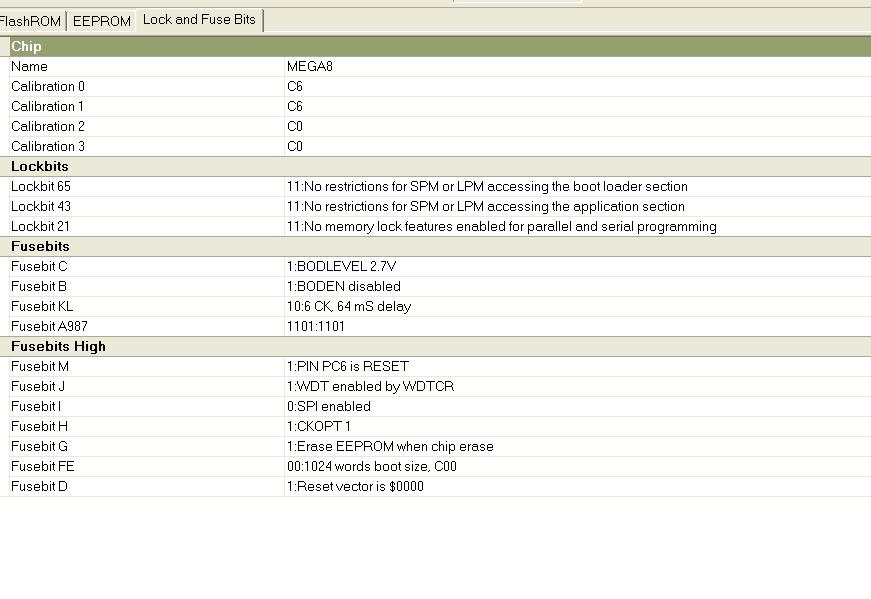Viewport: 871px width, 599px height.
Task: Open the Lockbit 65 value dropdown
Action: [487, 186]
